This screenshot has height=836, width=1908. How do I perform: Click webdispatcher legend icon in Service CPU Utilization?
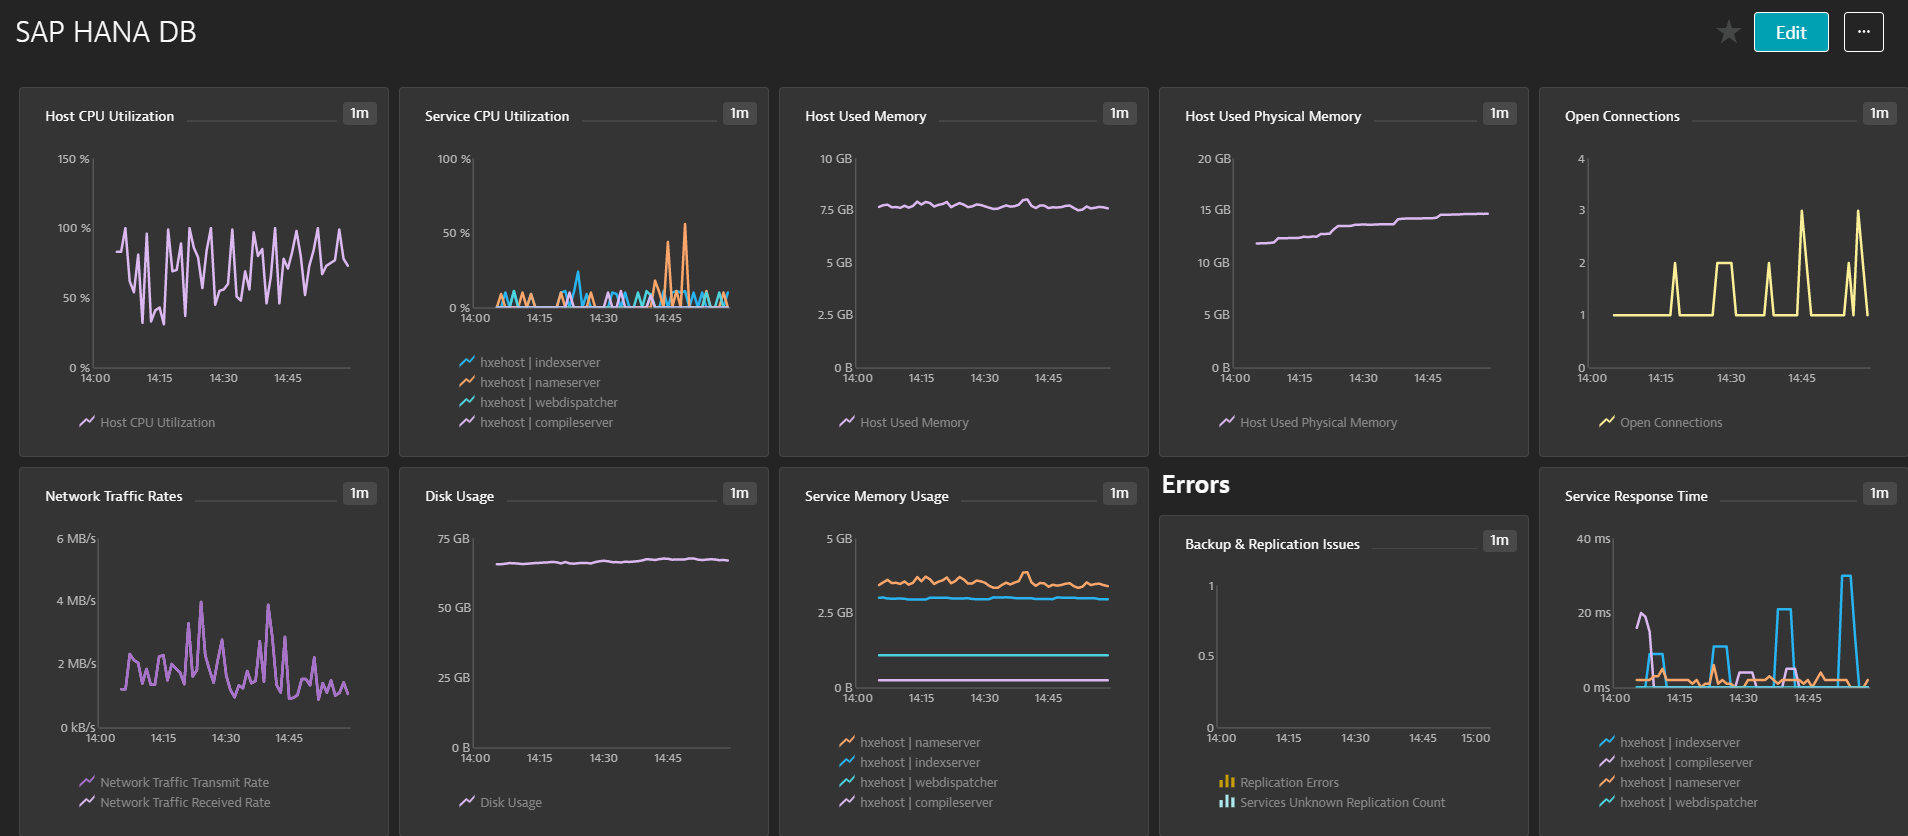tap(467, 402)
